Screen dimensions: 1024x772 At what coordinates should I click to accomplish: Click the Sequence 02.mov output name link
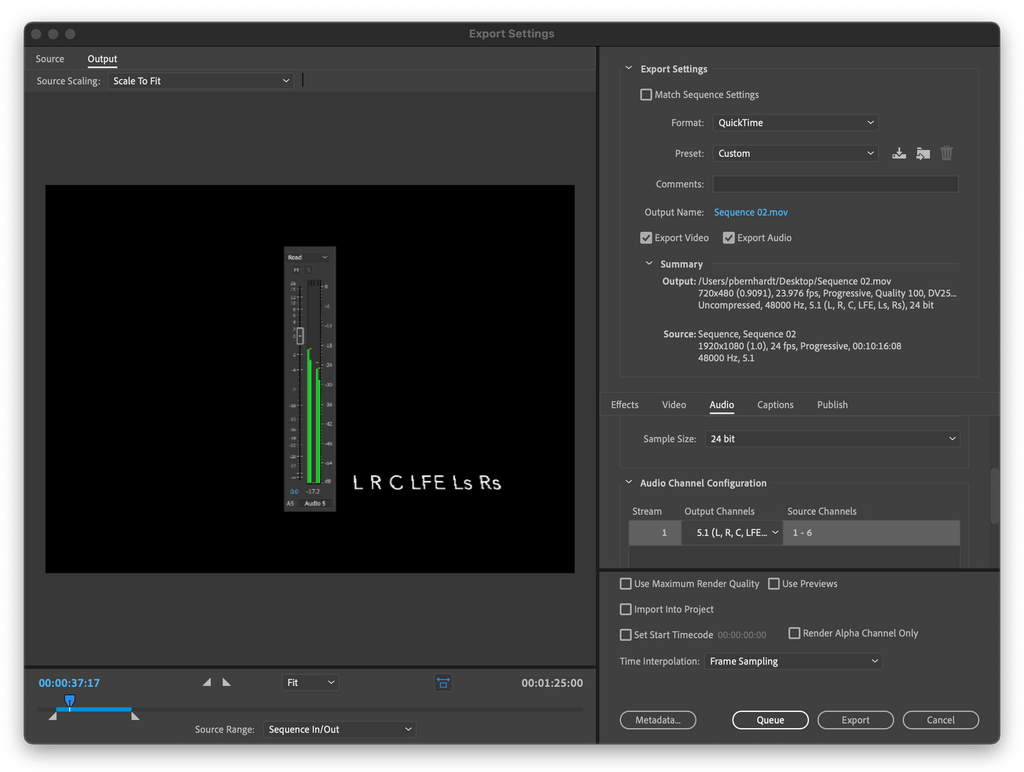(750, 212)
